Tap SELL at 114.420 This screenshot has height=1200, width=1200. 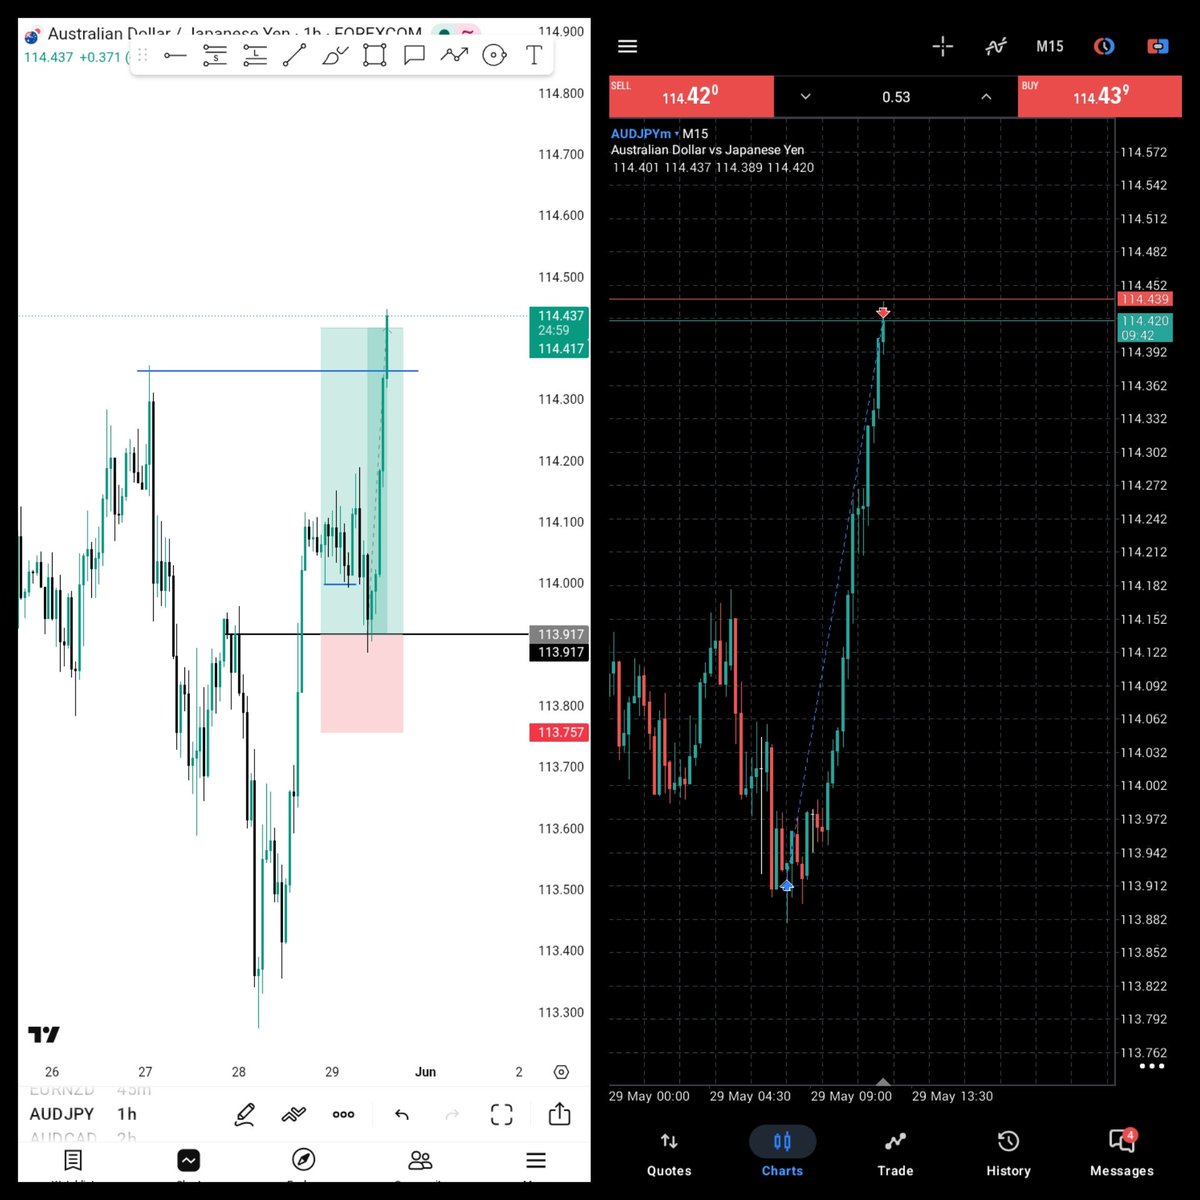(691, 97)
